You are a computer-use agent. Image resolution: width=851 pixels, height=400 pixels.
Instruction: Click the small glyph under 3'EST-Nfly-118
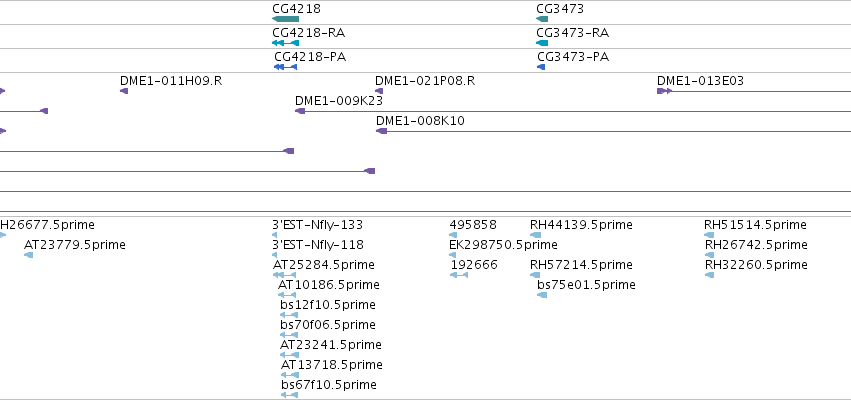click(x=274, y=255)
